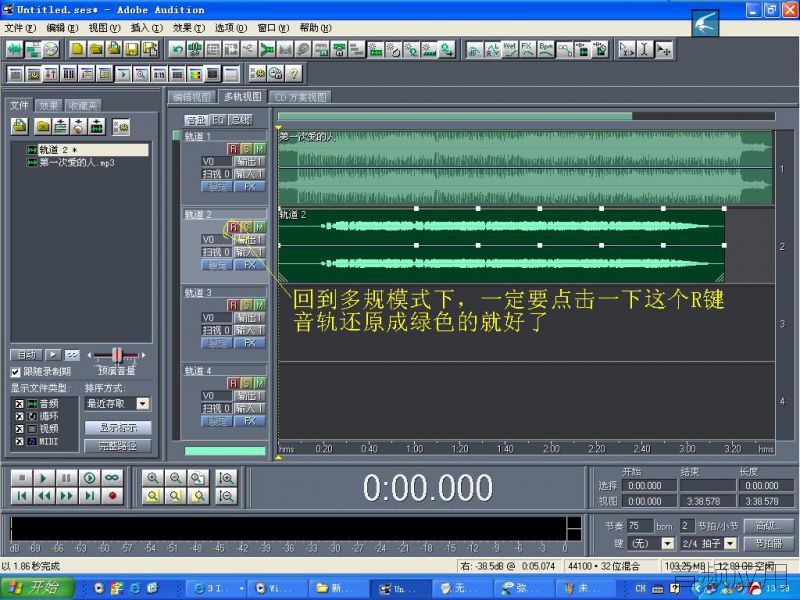Screen dimensions: 800x600
Task: Choose input device for 轨道 3 via 输入1
Action: click(x=249, y=330)
